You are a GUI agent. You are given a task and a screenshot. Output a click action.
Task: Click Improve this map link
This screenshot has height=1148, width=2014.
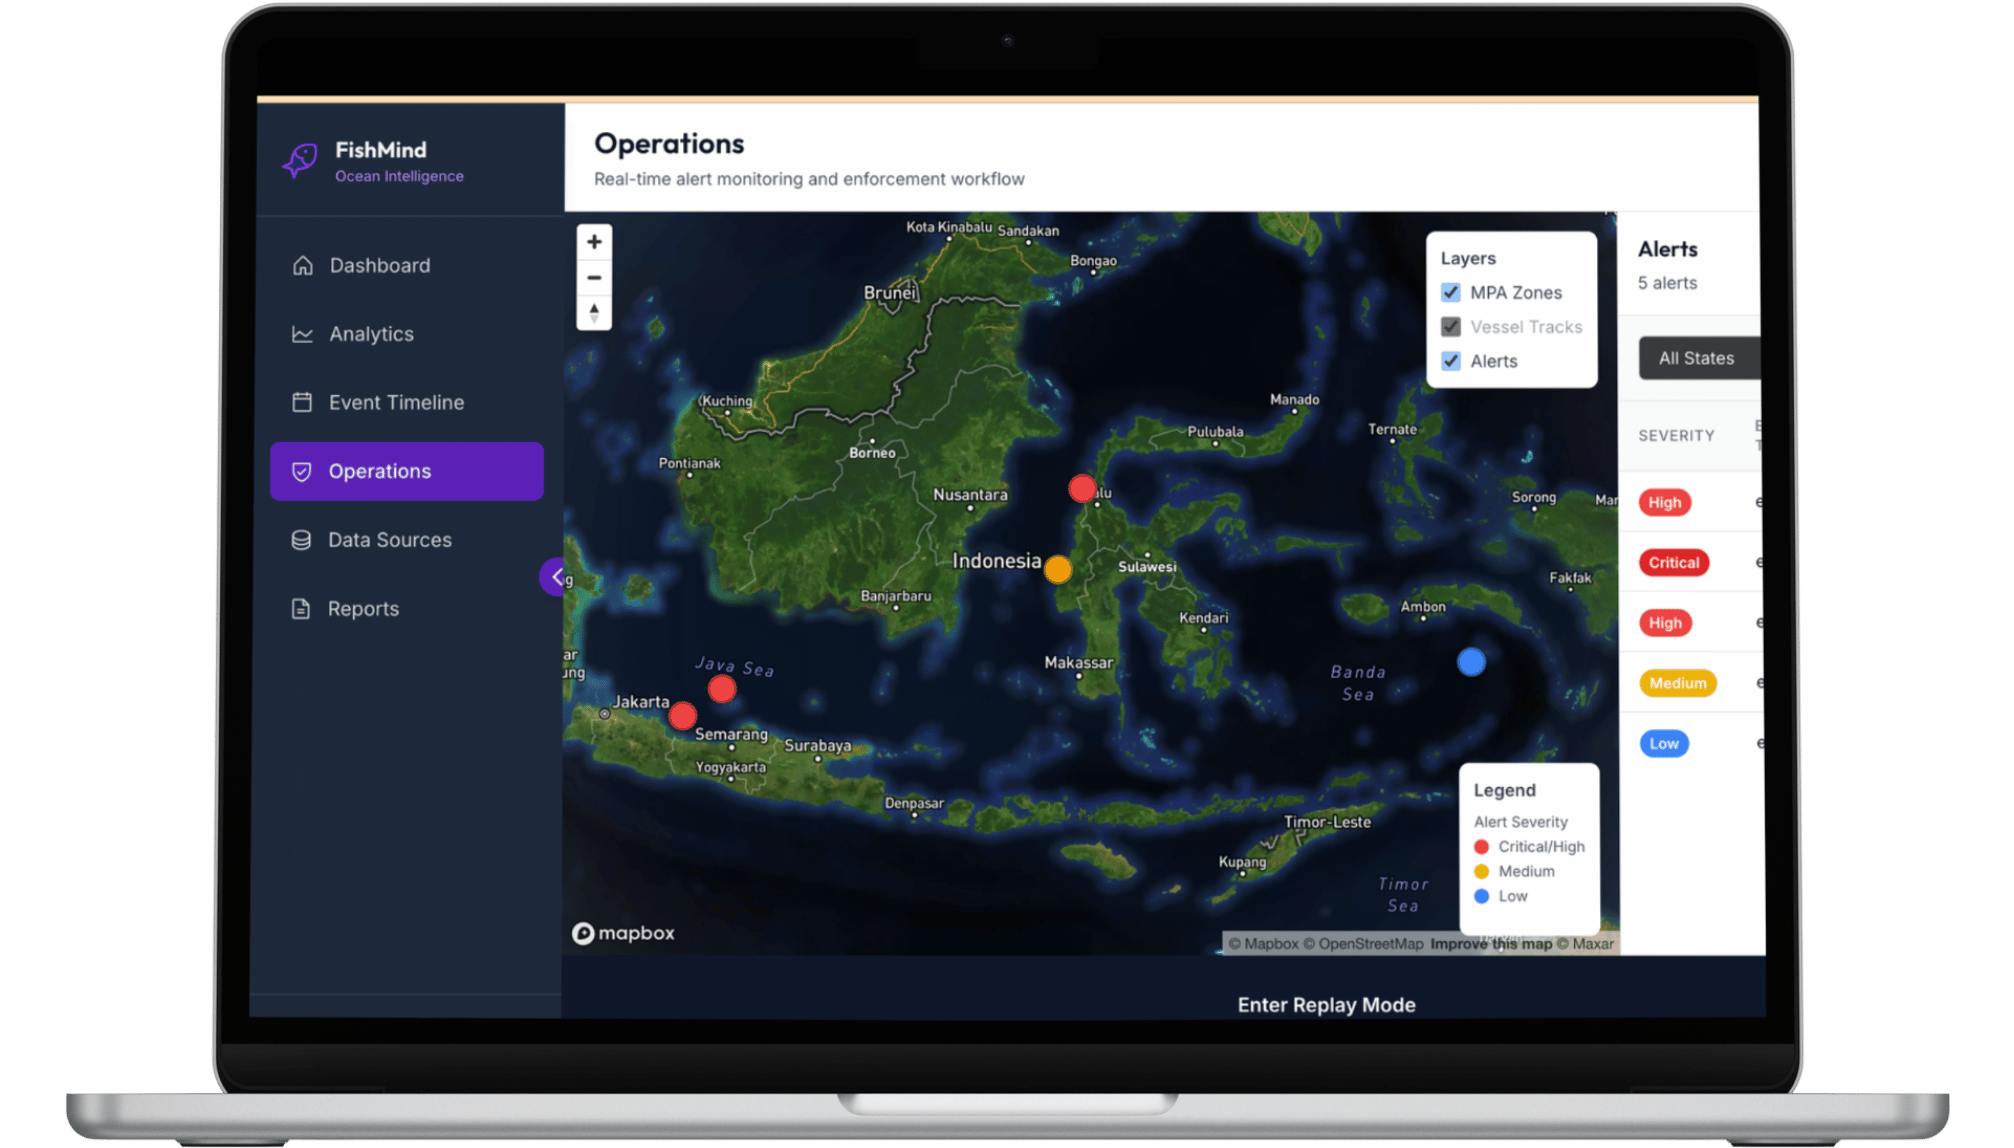click(x=1491, y=944)
